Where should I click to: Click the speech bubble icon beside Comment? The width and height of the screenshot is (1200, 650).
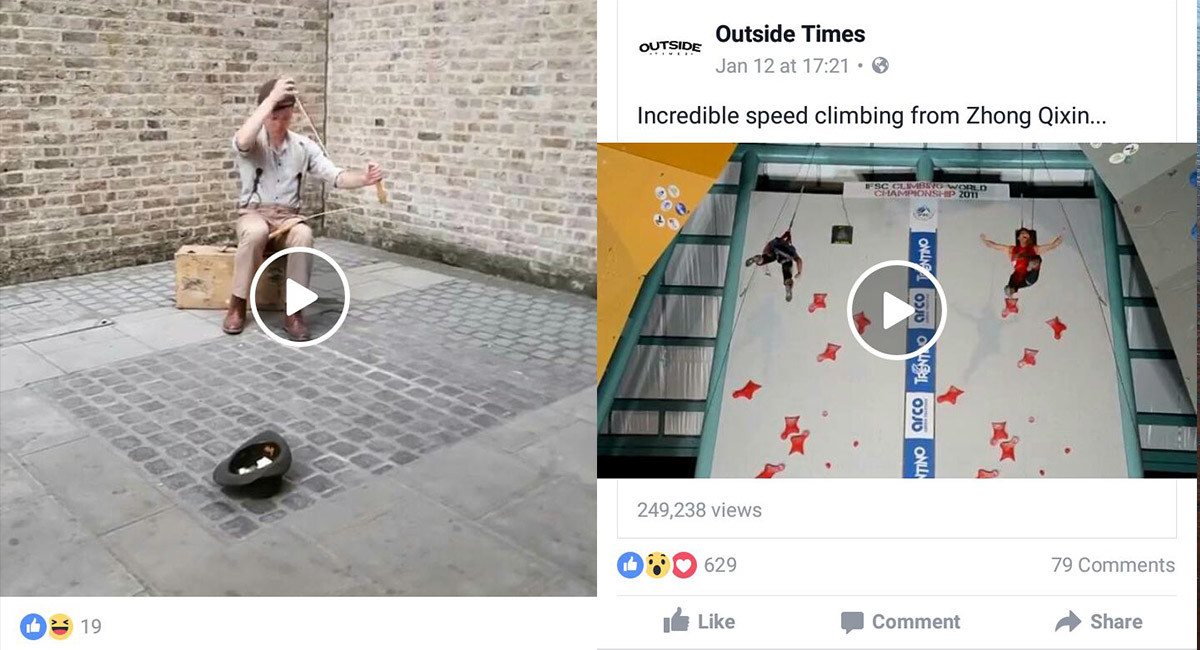click(x=852, y=623)
